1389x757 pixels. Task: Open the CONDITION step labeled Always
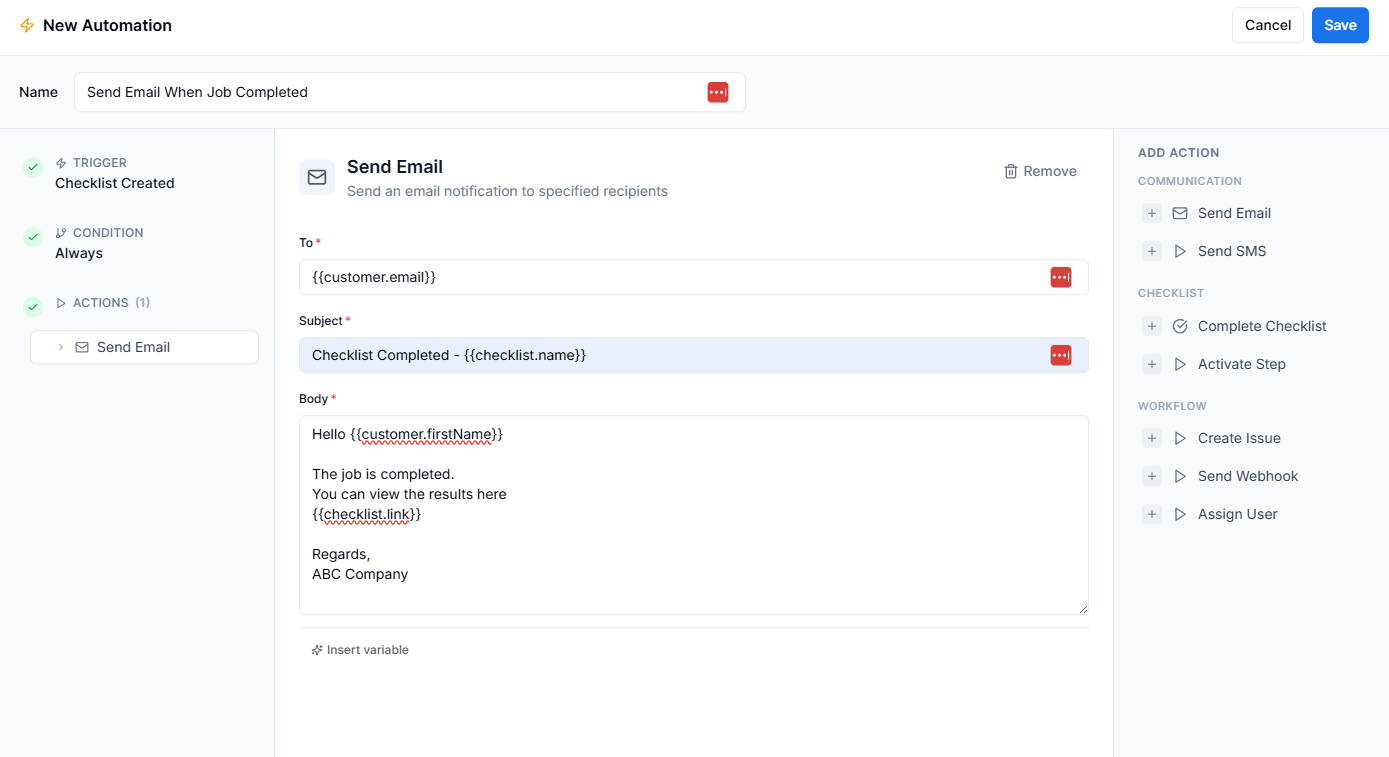click(78, 253)
